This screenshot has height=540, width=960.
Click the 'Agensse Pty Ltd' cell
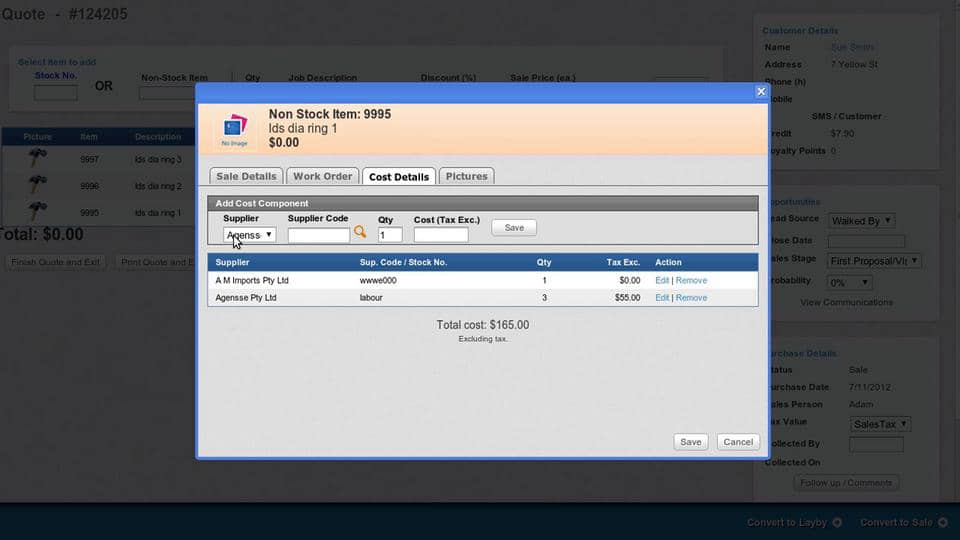click(246, 298)
